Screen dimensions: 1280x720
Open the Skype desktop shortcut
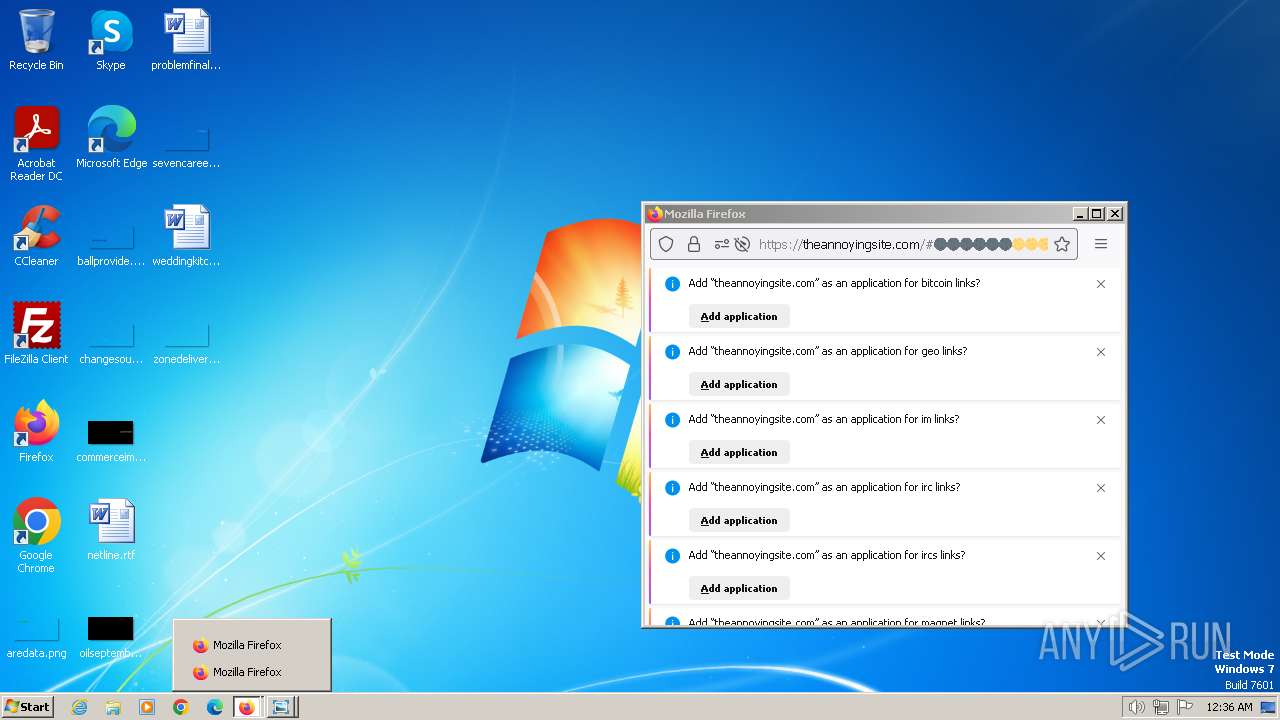(110, 40)
